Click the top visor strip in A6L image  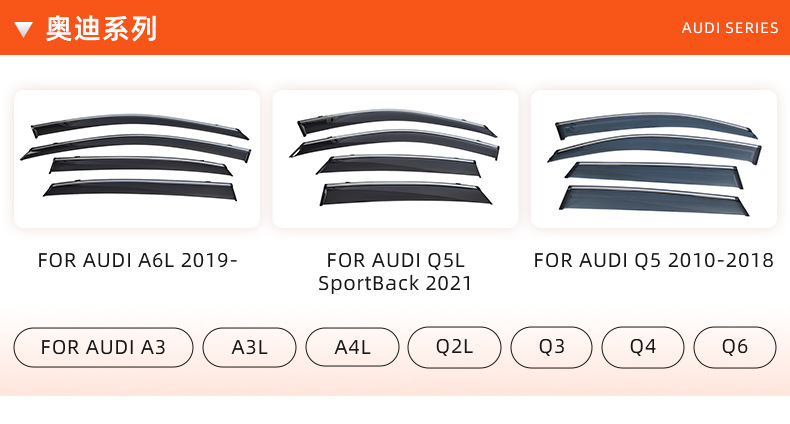[x=140, y=124]
